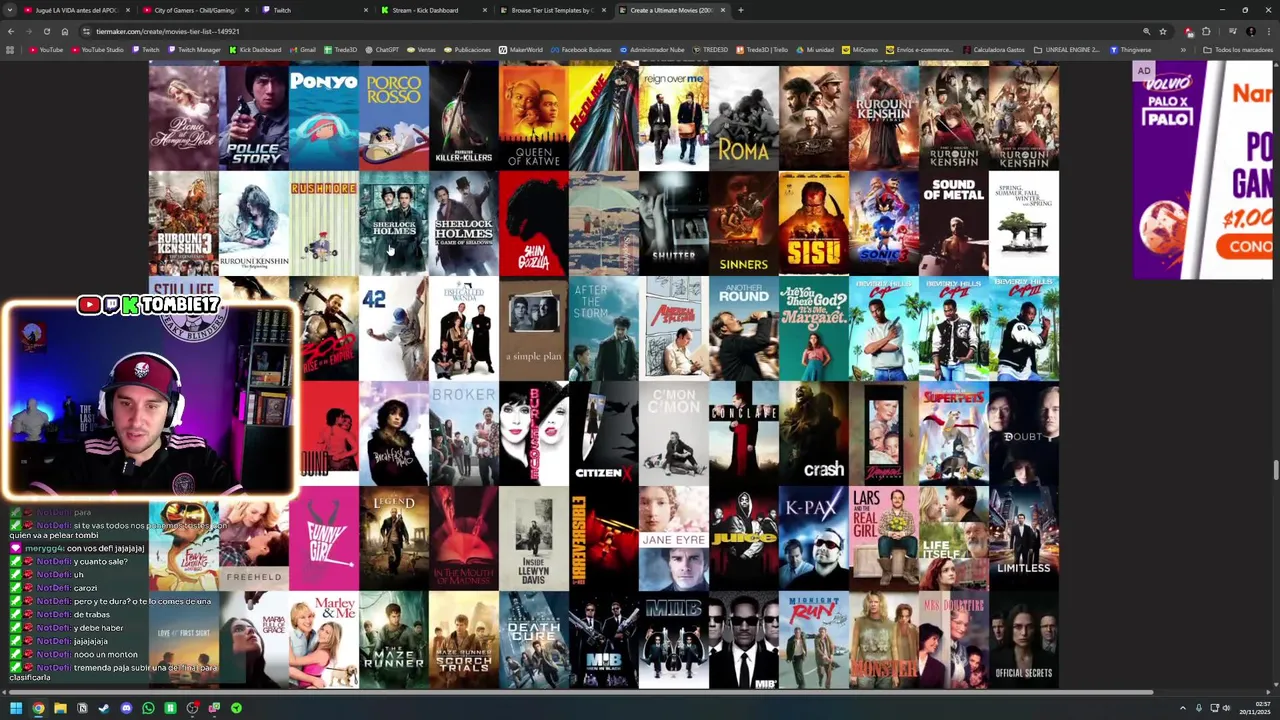
Task: Open the Twitch Manager bookmark
Action: (195, 50)
